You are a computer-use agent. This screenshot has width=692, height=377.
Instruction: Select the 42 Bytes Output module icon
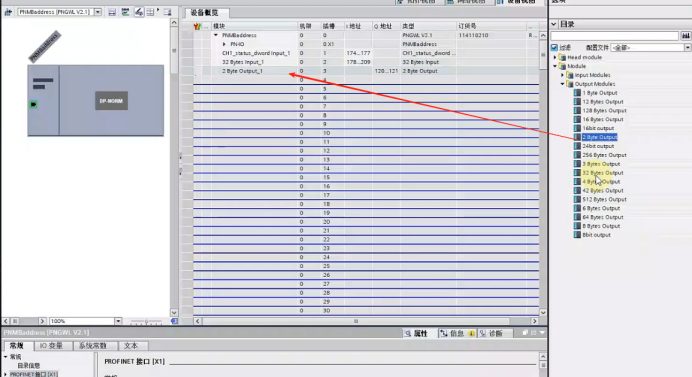click(x=577, y=190)
